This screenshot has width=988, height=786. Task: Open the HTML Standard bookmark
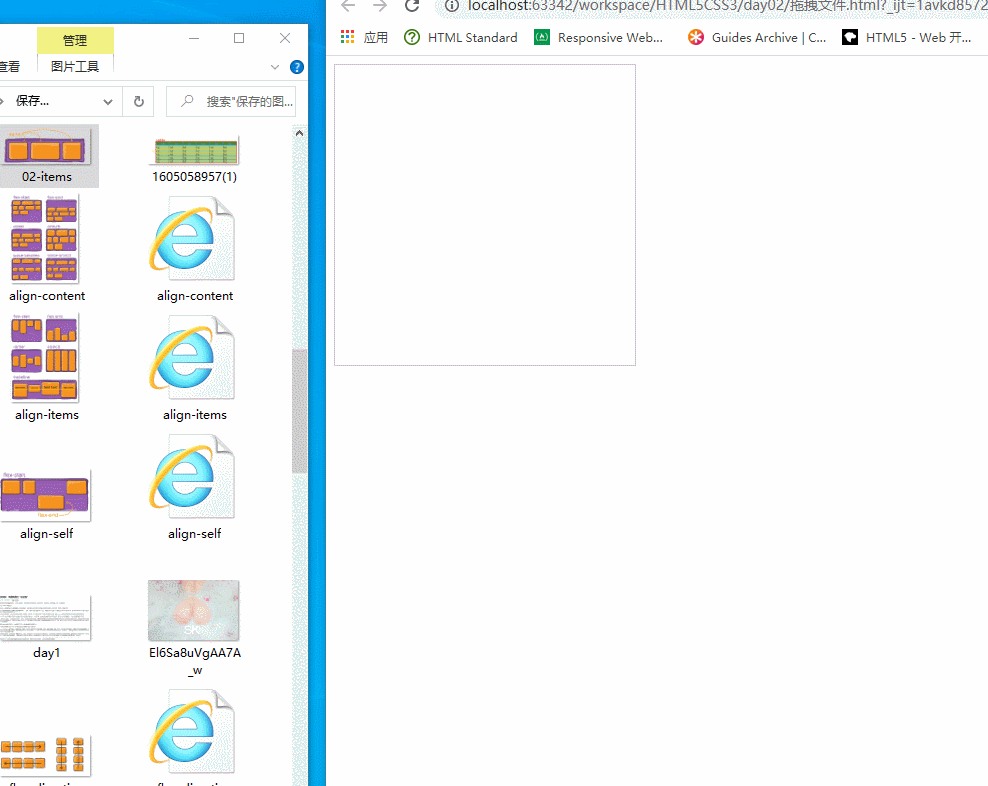click(x=461, y=38)
